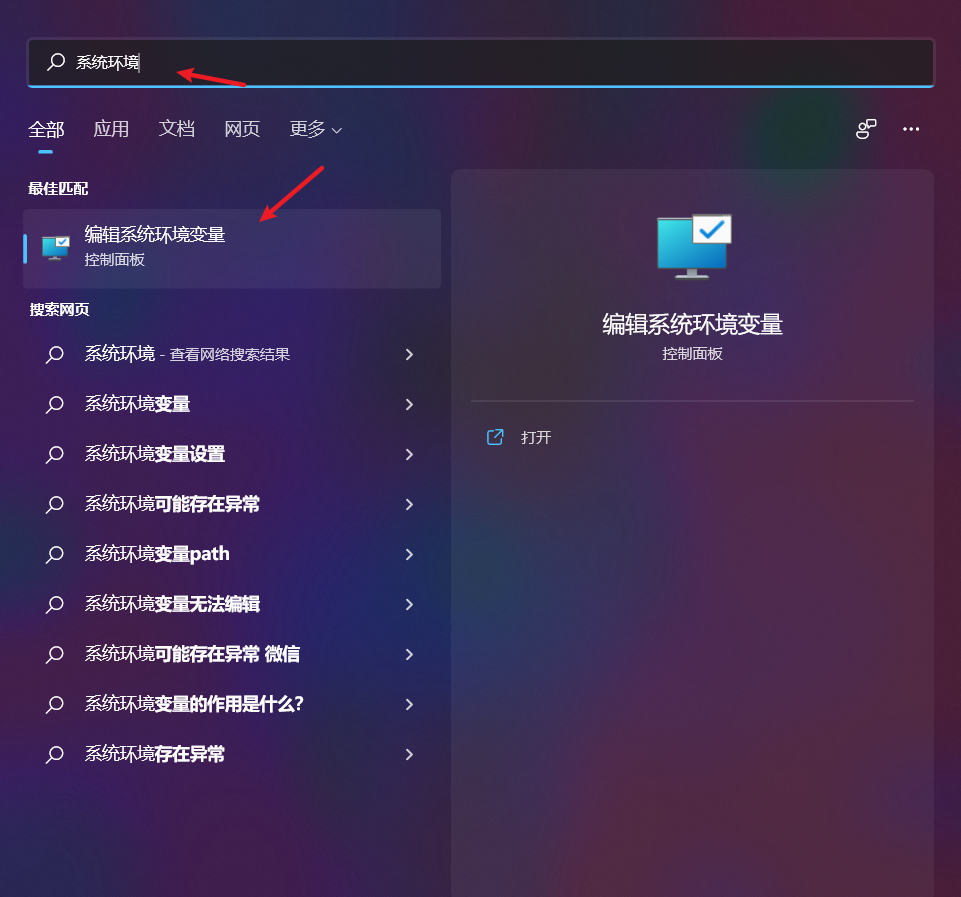The width and height of the screenshot is (961, 897).
Task: Expand the 更多 dropdown filter
Action: (x=315, y=129)
